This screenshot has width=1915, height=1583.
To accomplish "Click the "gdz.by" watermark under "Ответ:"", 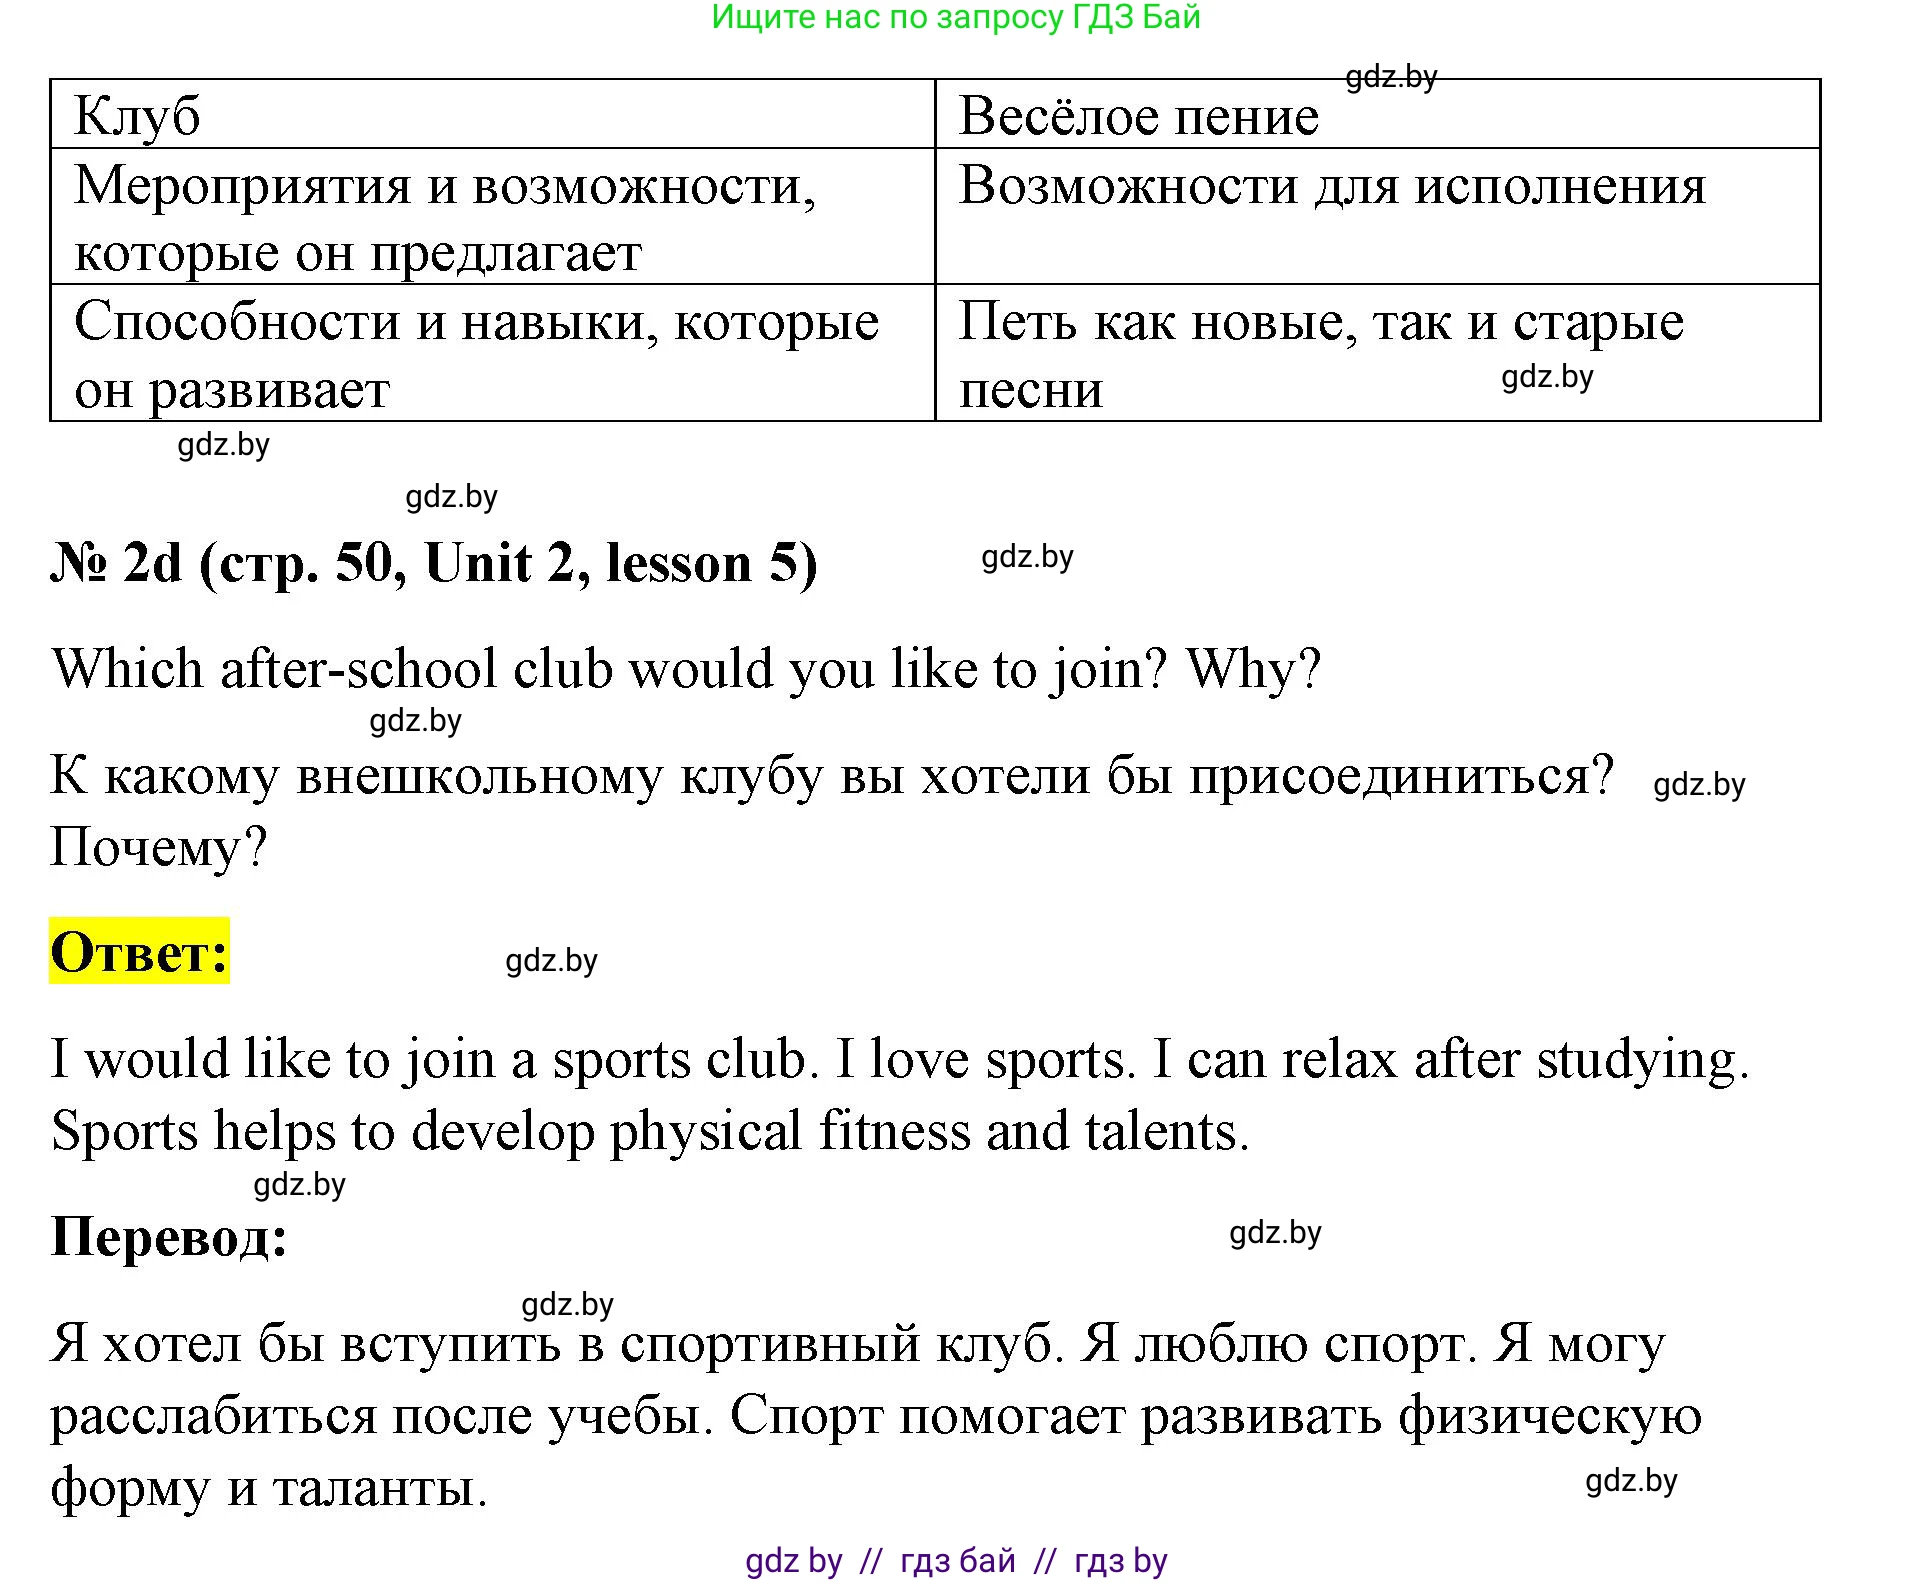I will point(552,962).
